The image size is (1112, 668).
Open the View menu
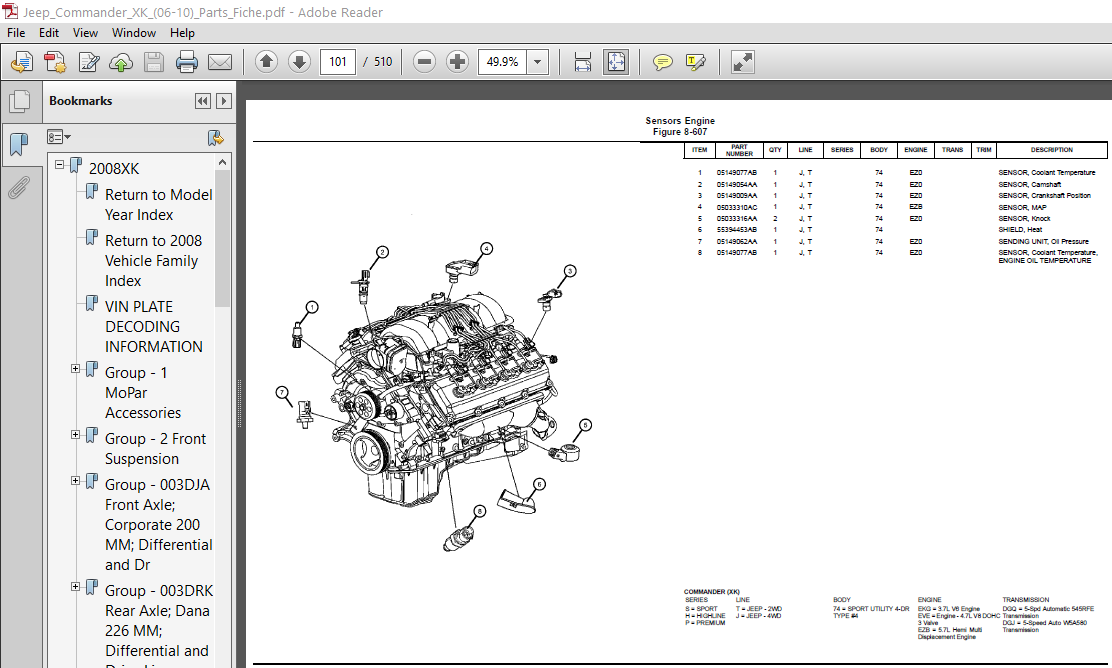85,33
